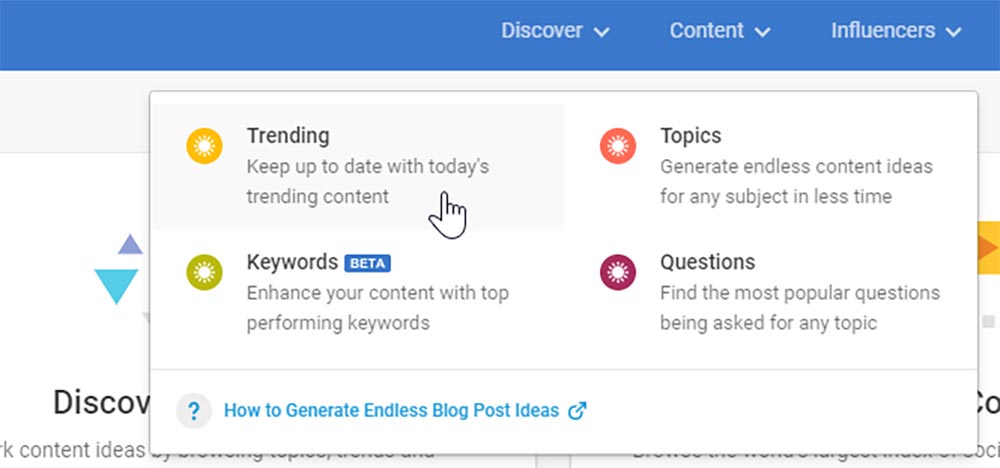
Task: Click the Discover navigation label
Action: [x=542, y=31]
